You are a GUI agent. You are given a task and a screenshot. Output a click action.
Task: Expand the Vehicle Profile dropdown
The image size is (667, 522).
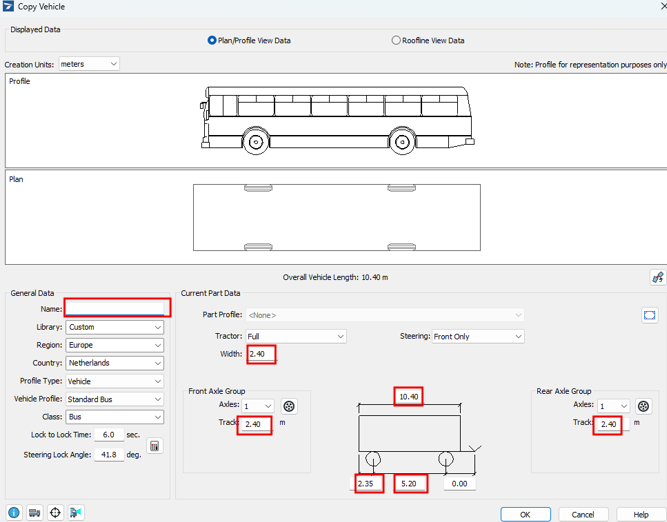[115, 399]
